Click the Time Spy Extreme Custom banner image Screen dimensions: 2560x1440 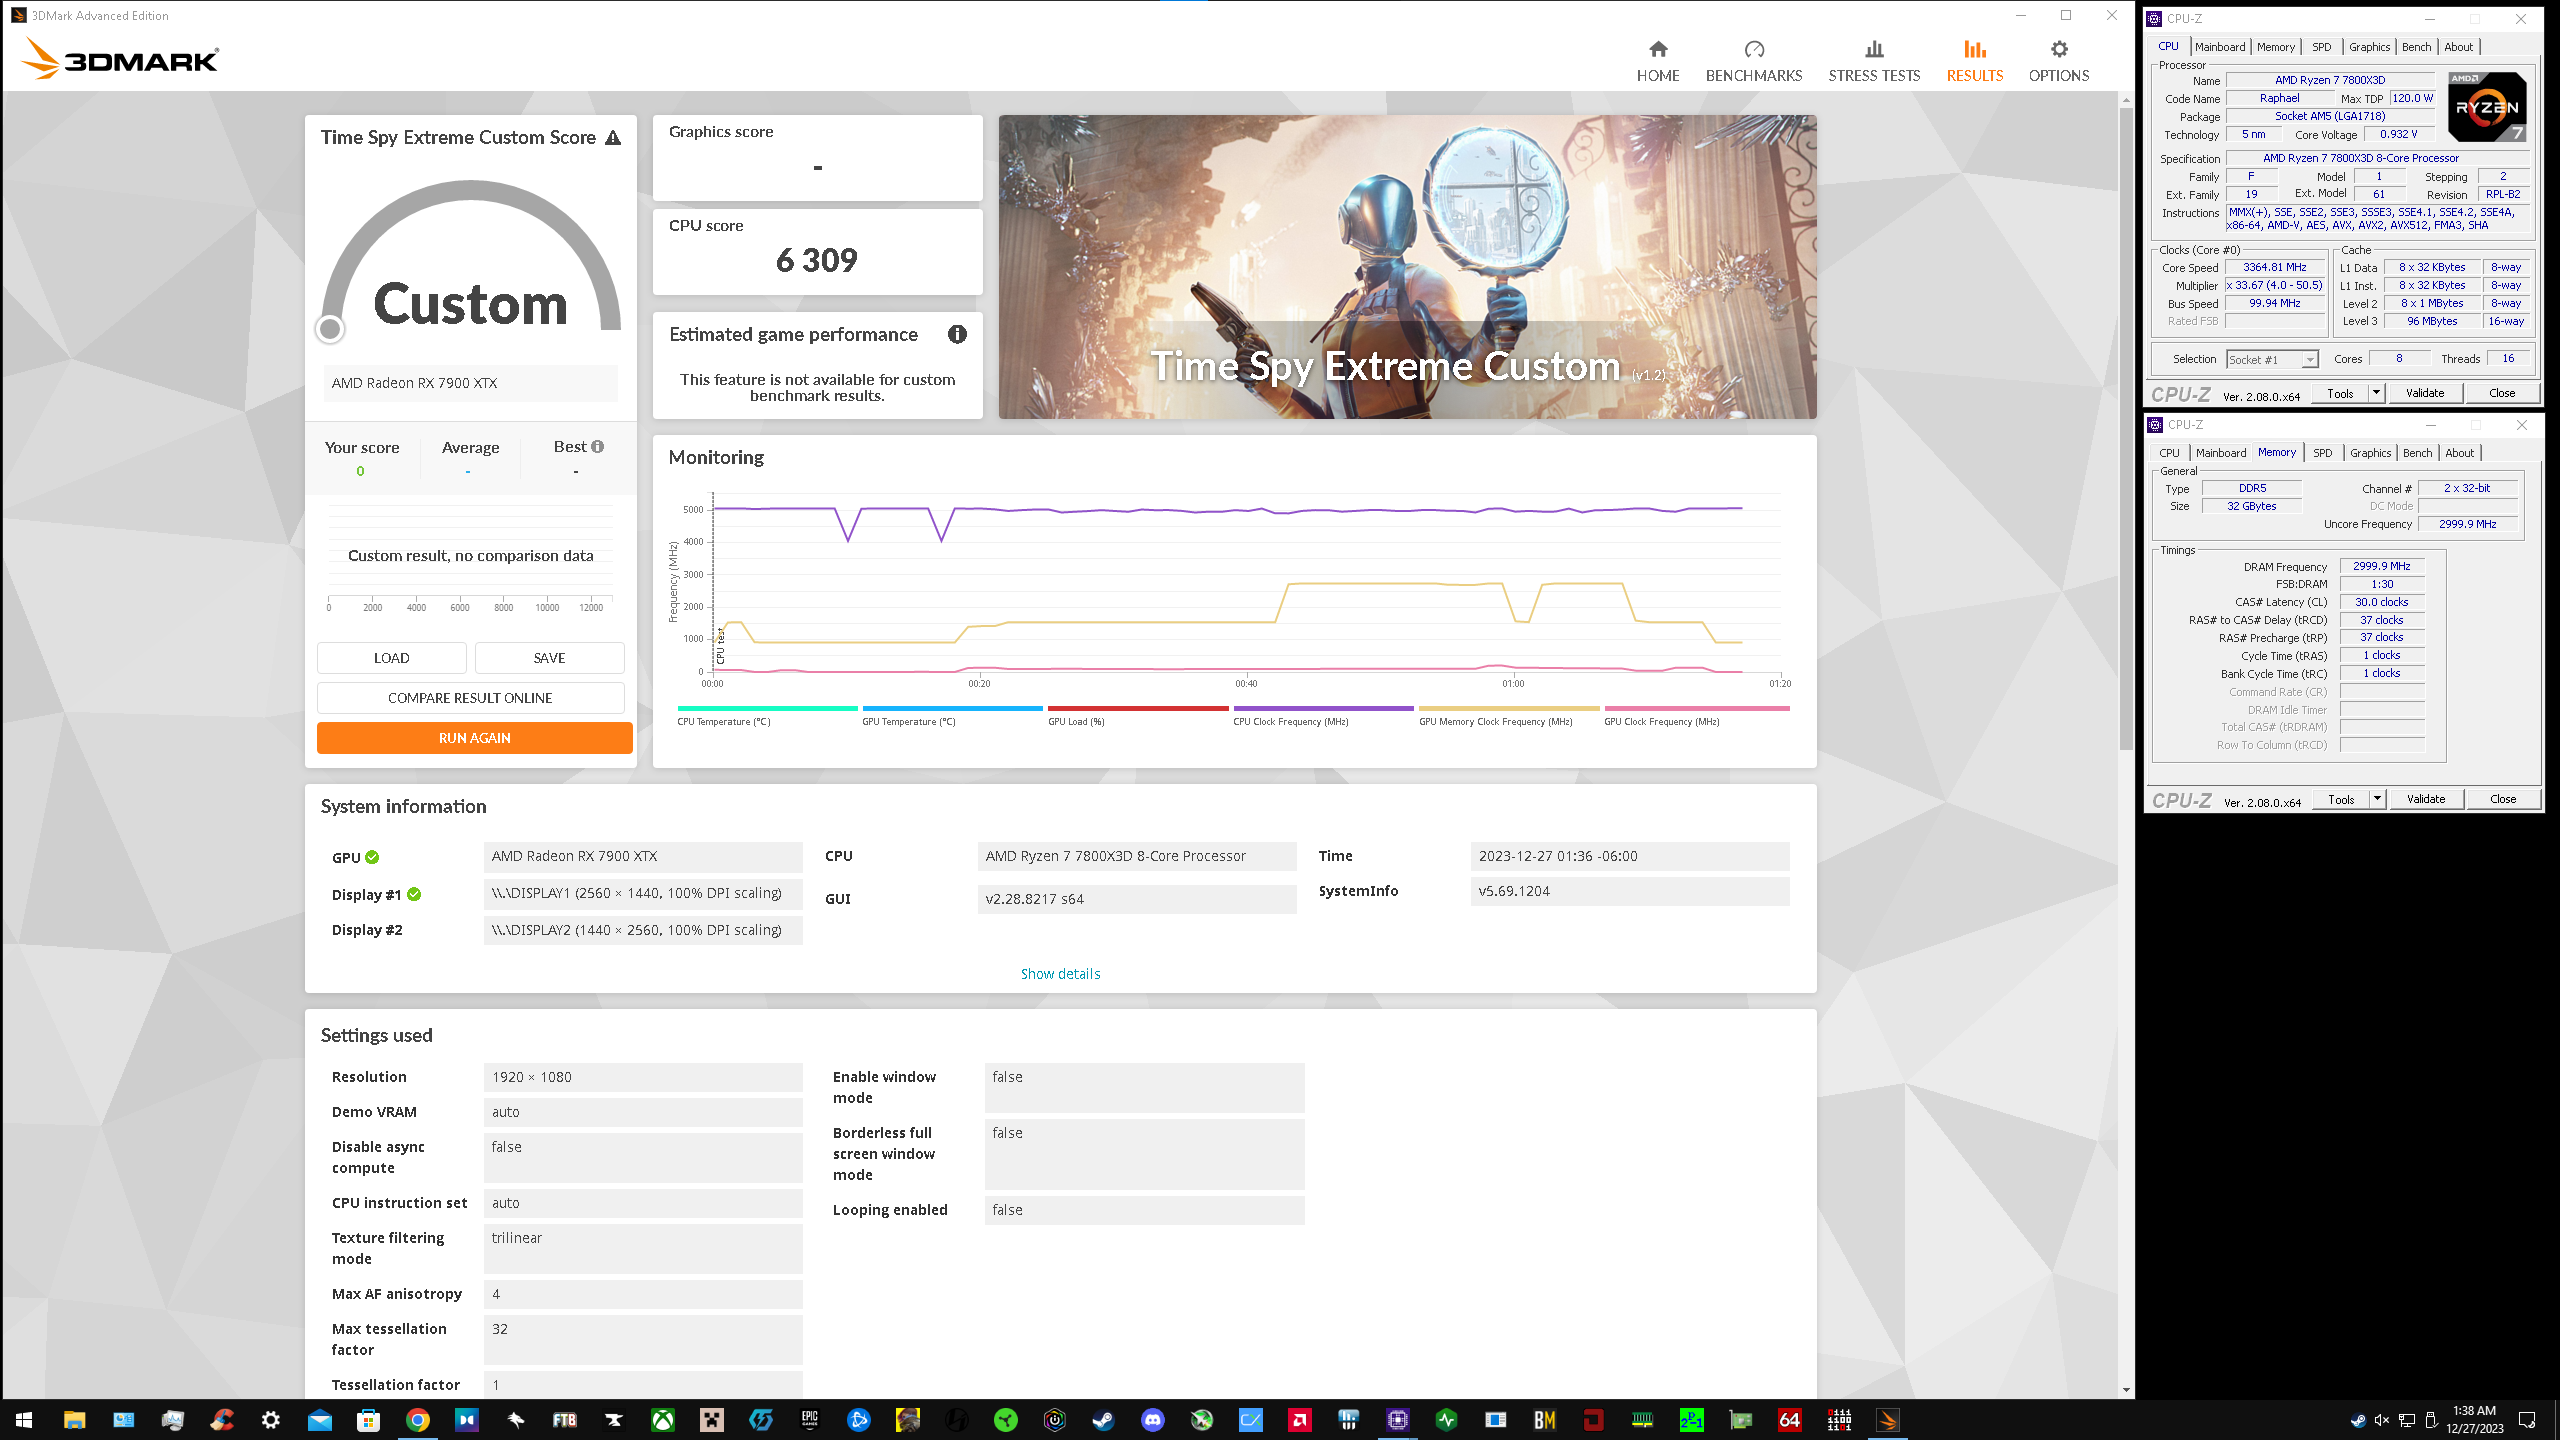click(1407, 267)
